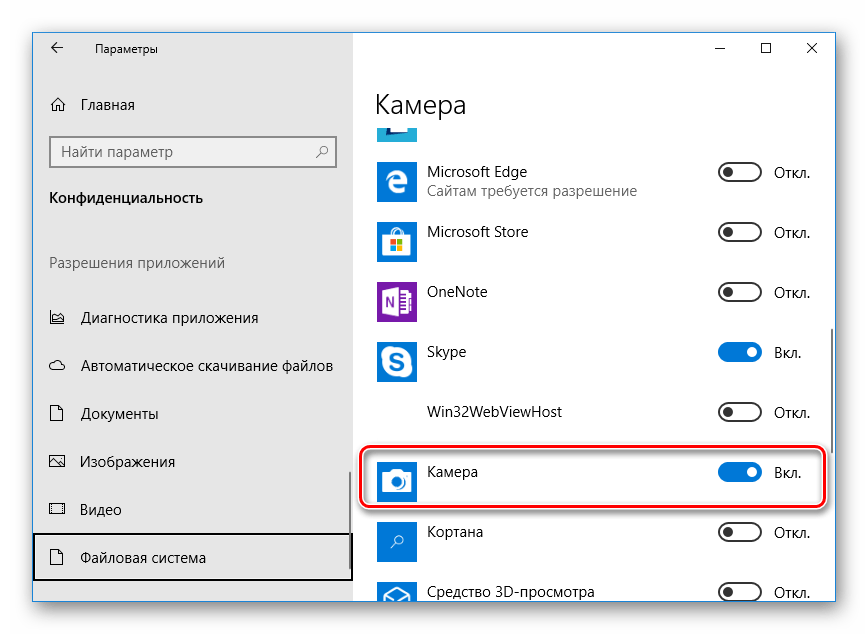Disable camera access for Skype
868x634 pixels.
740,352
